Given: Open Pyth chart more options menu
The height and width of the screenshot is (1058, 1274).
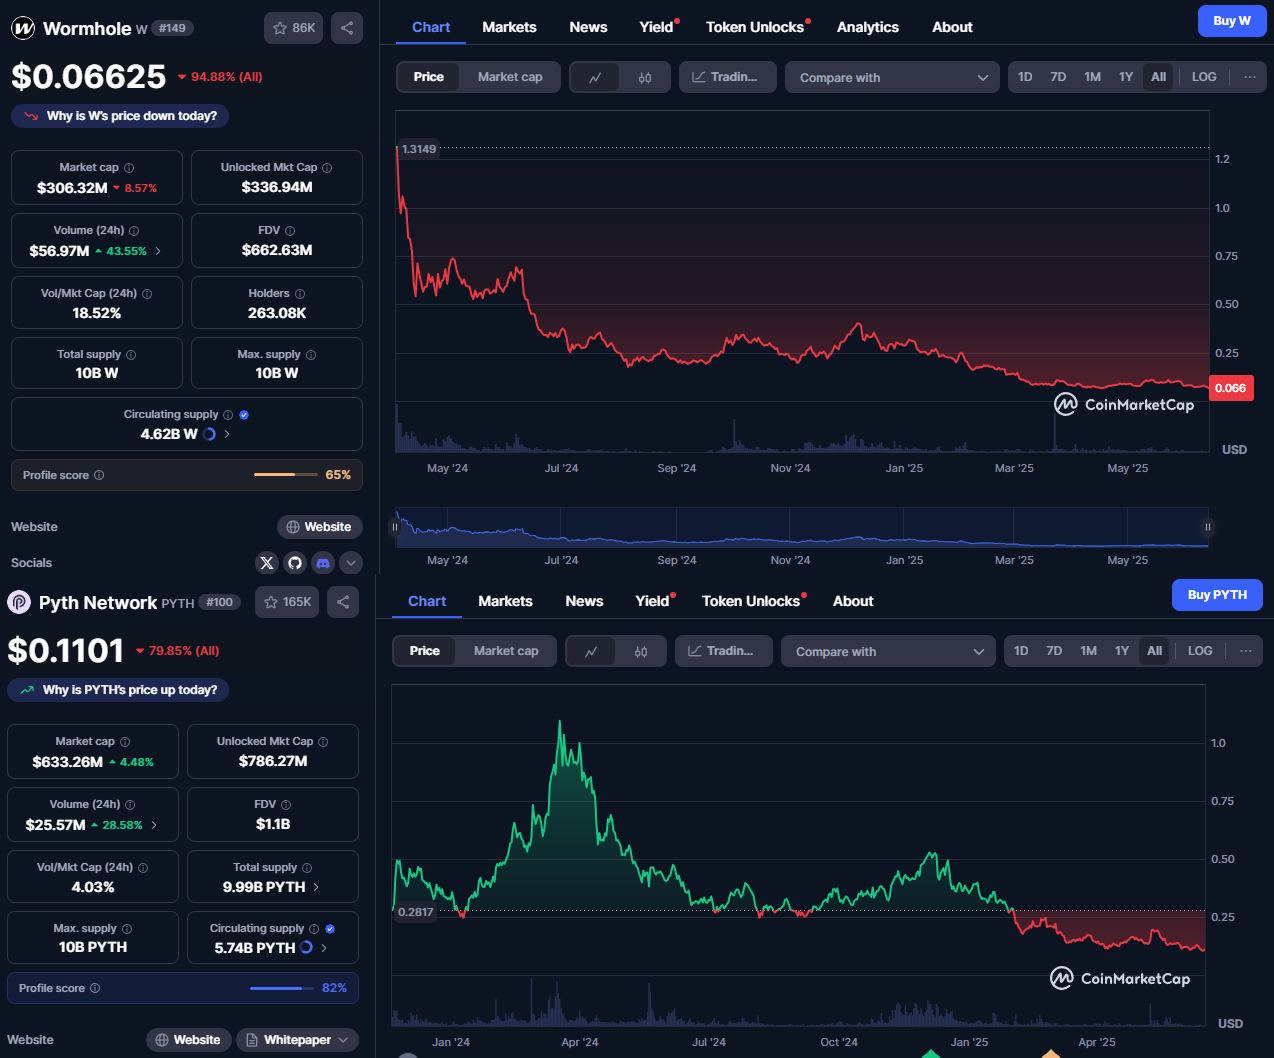Looking at the screenshot, I should click(x=1246, y=651).
